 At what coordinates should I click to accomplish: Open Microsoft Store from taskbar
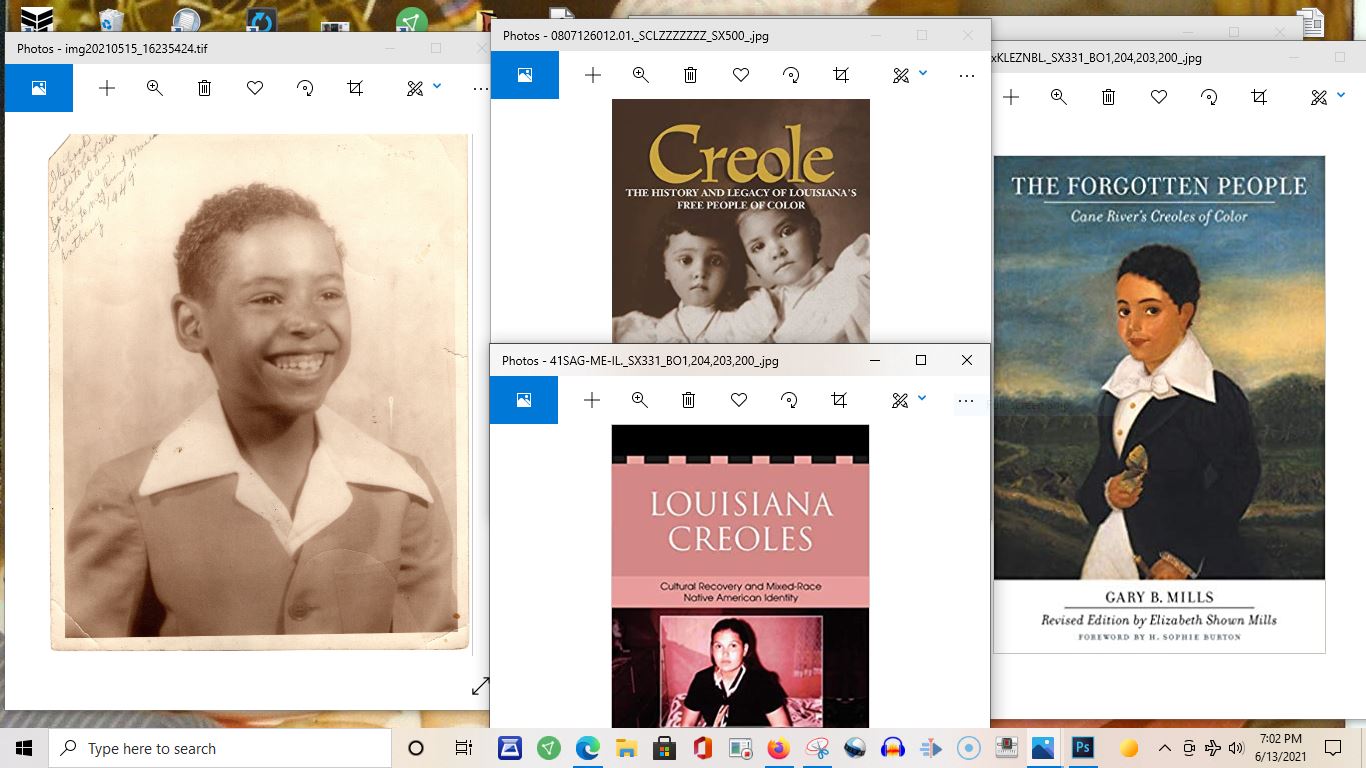tap(664, 748)
